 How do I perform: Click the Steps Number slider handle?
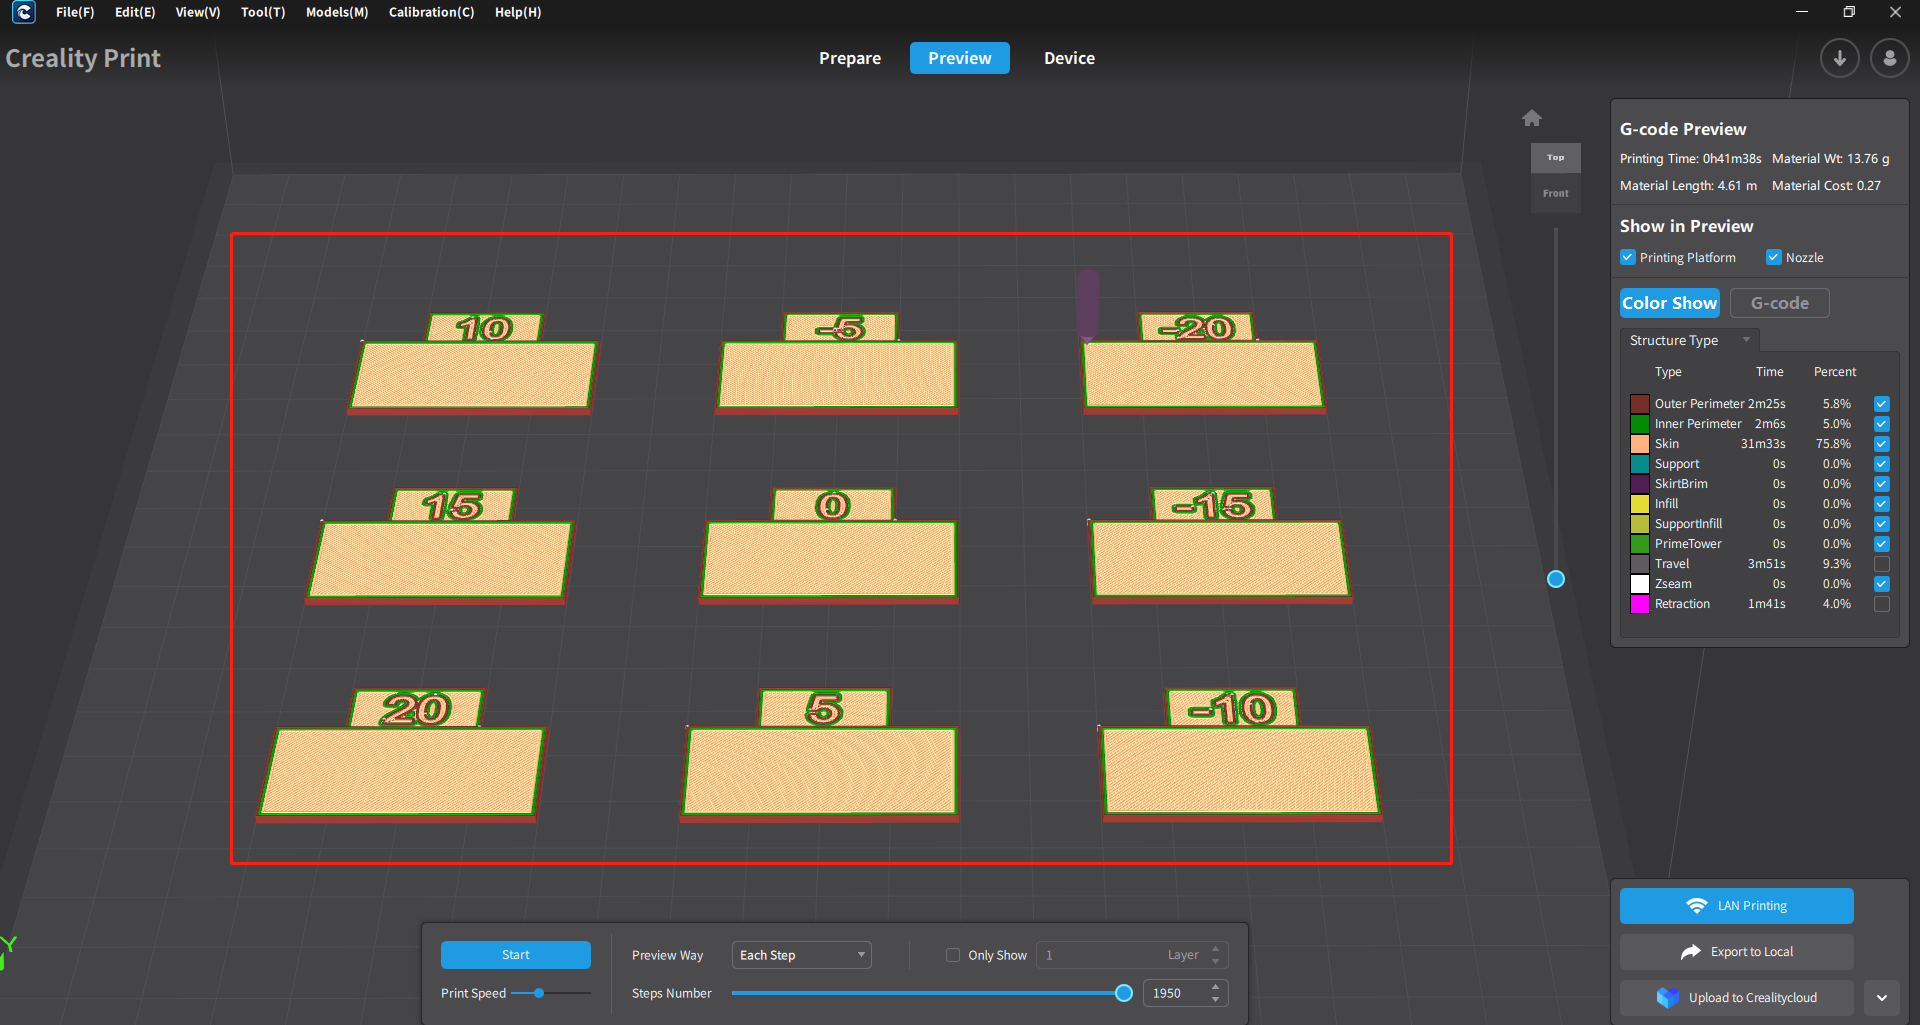point(1124,993)
